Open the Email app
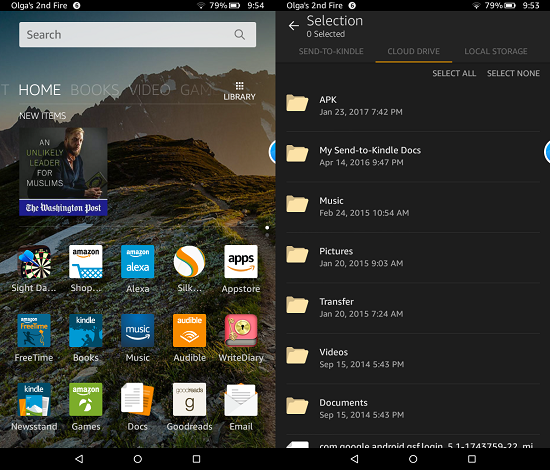Screen dimensions: 550x470 [x=241, y=400]
